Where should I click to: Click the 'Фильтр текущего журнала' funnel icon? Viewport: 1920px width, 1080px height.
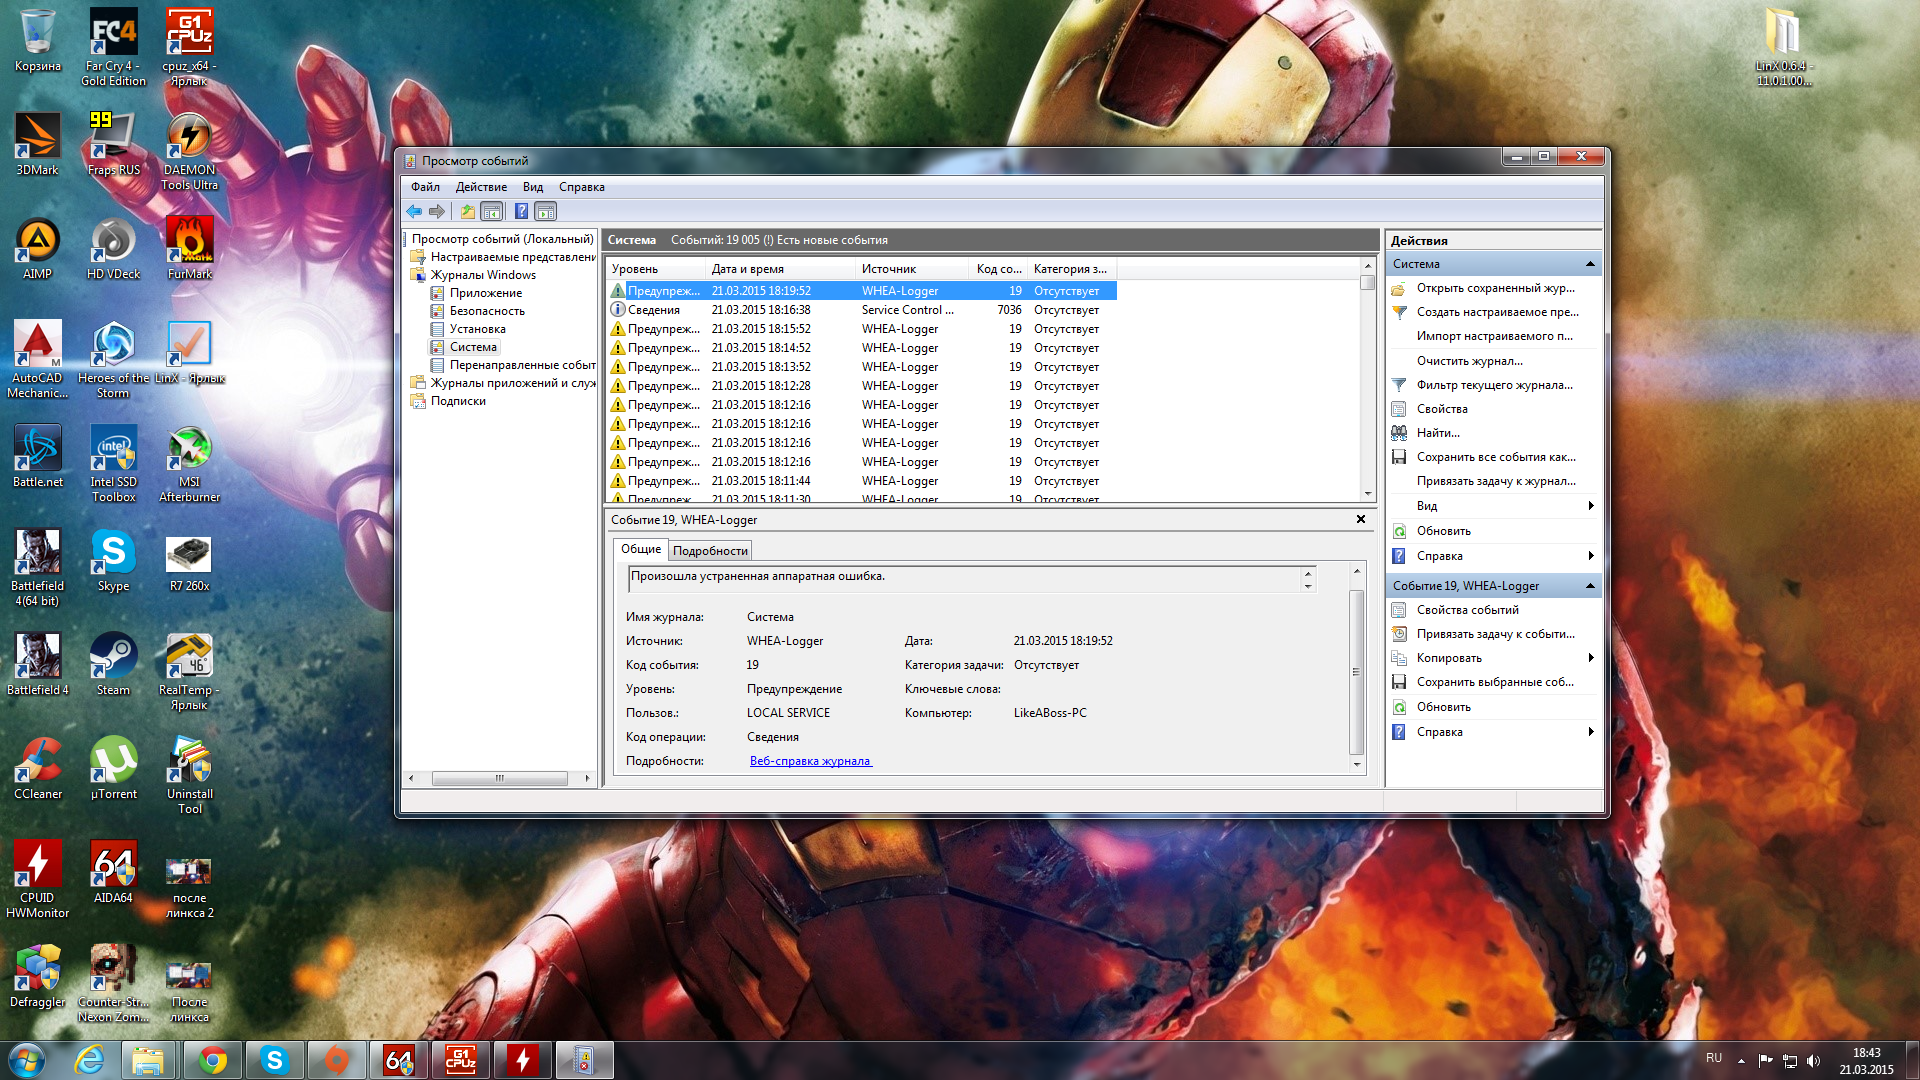point(1399,385)
